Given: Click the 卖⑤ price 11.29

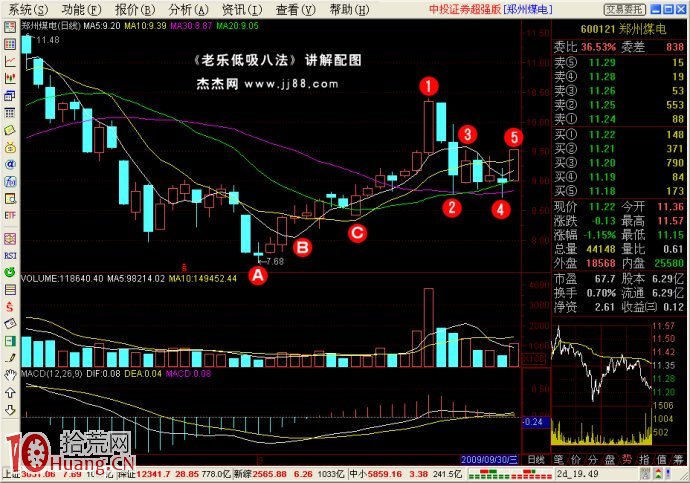Looking at the screenshot, I should coord(602,62).
